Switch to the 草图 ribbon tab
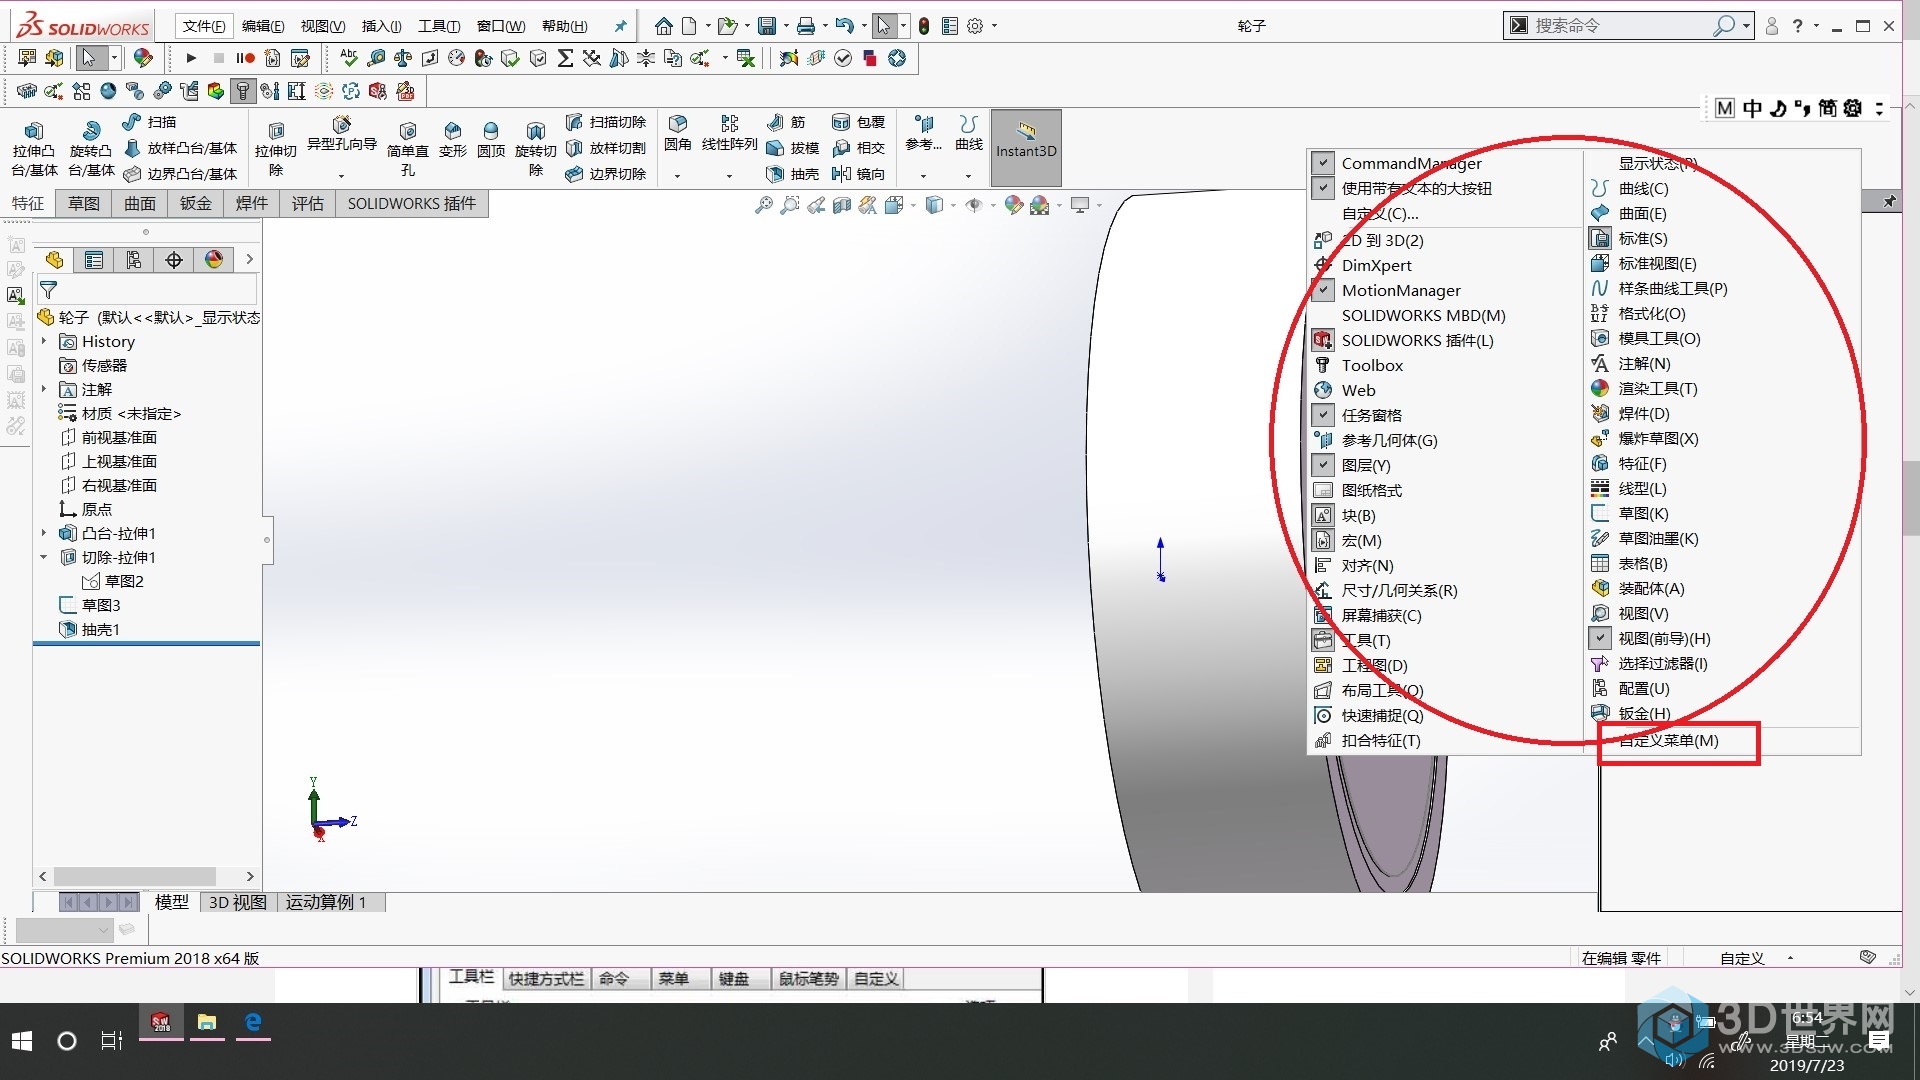The width and height of the screenshot is (1920, 1080). (84, 204)
